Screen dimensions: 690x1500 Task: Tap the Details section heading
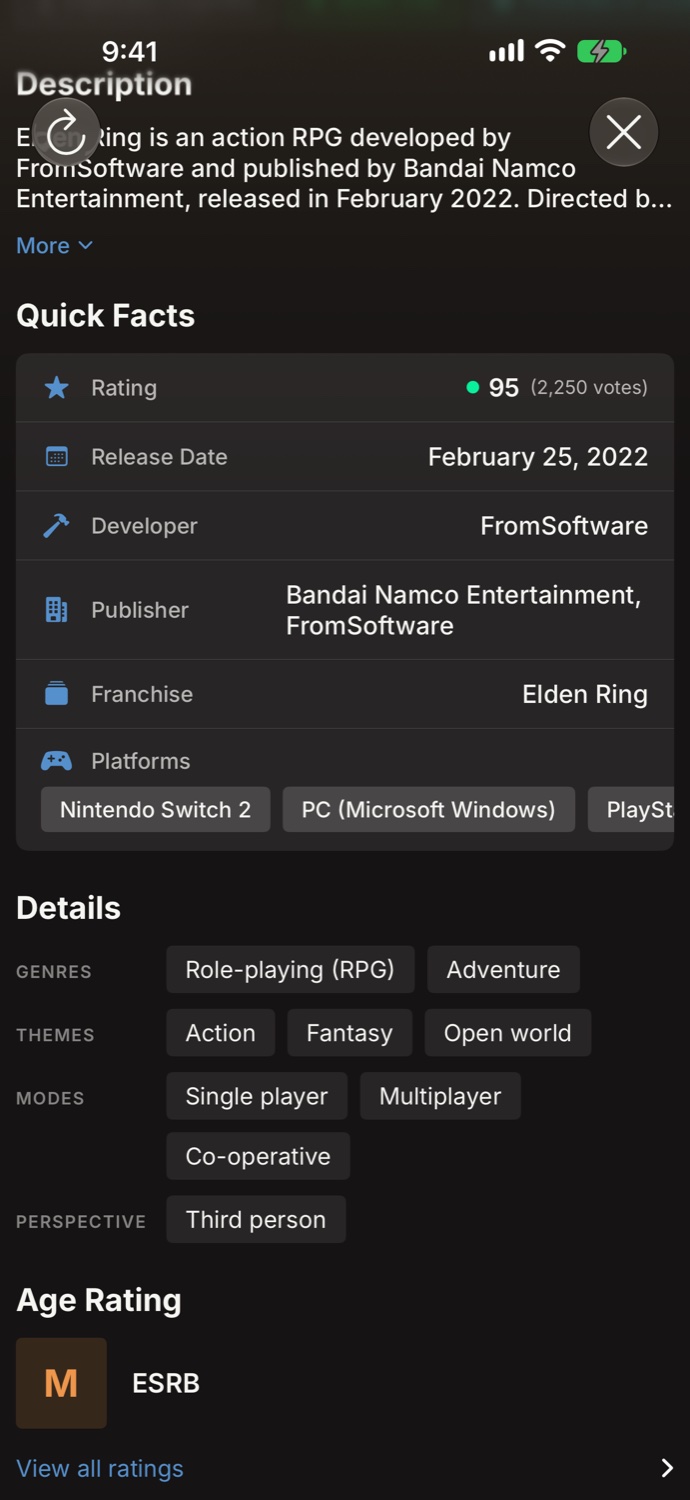click(68, 908)
